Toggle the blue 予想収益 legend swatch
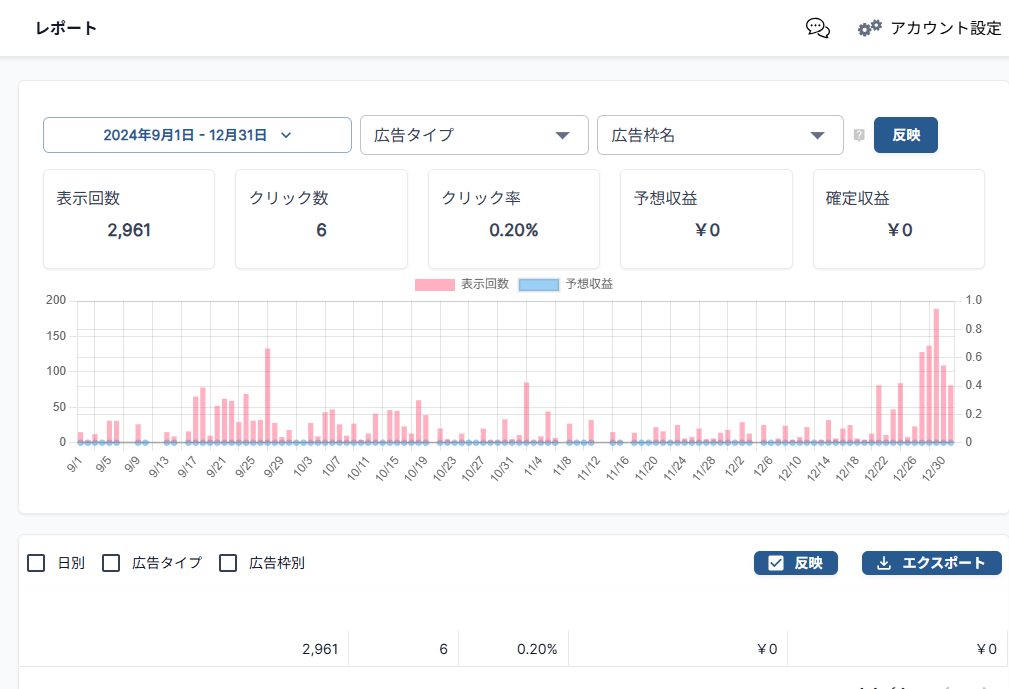This screenshot has width=1009, height=689. pyautogui.click(x=538, y=284)
